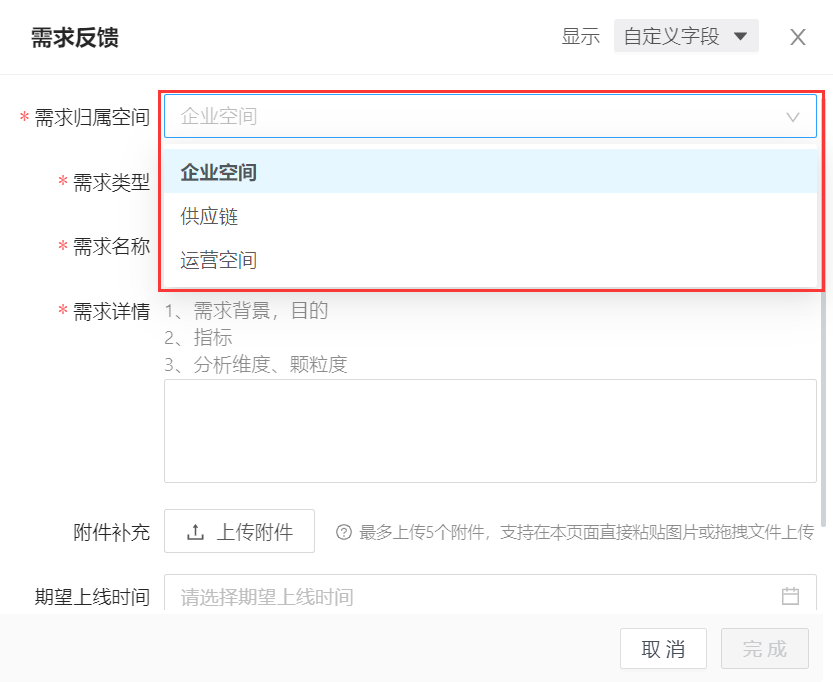Image resolution: width=833 pixels, height=682 pixels.
Task: Click the 期望上线时间 date input
Action: (x=470, y=597)
